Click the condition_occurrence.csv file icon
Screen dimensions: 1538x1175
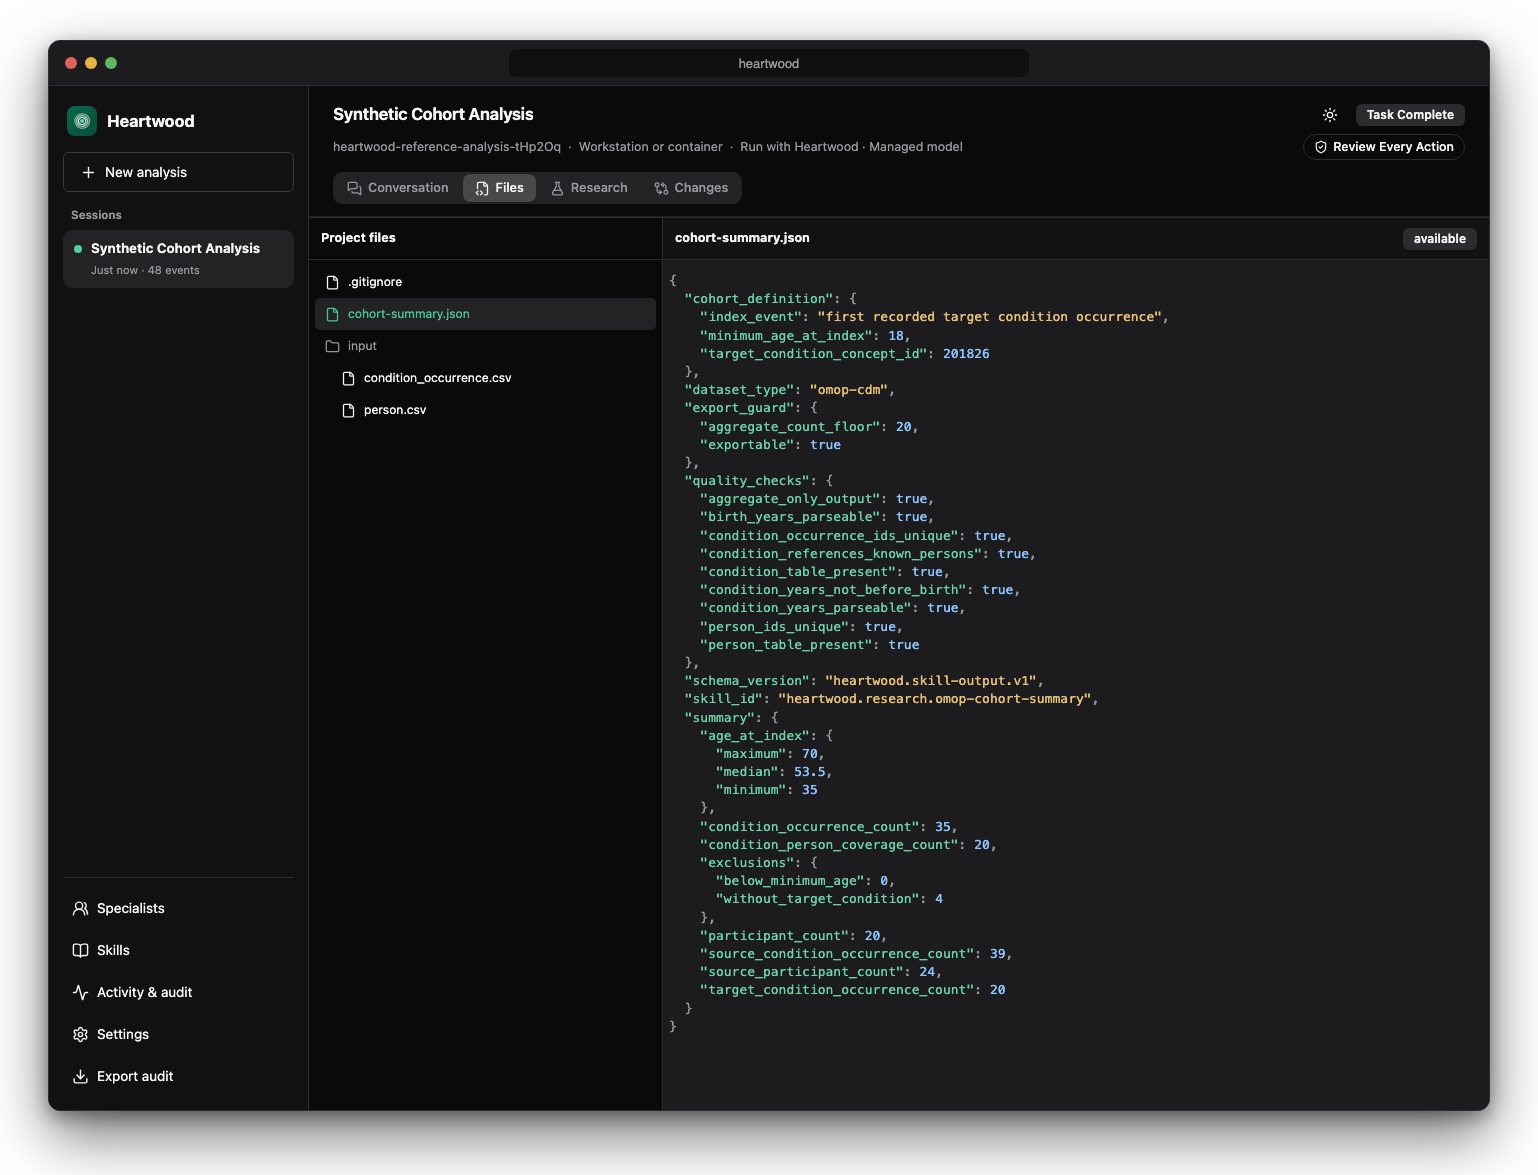tap(349, 378)
